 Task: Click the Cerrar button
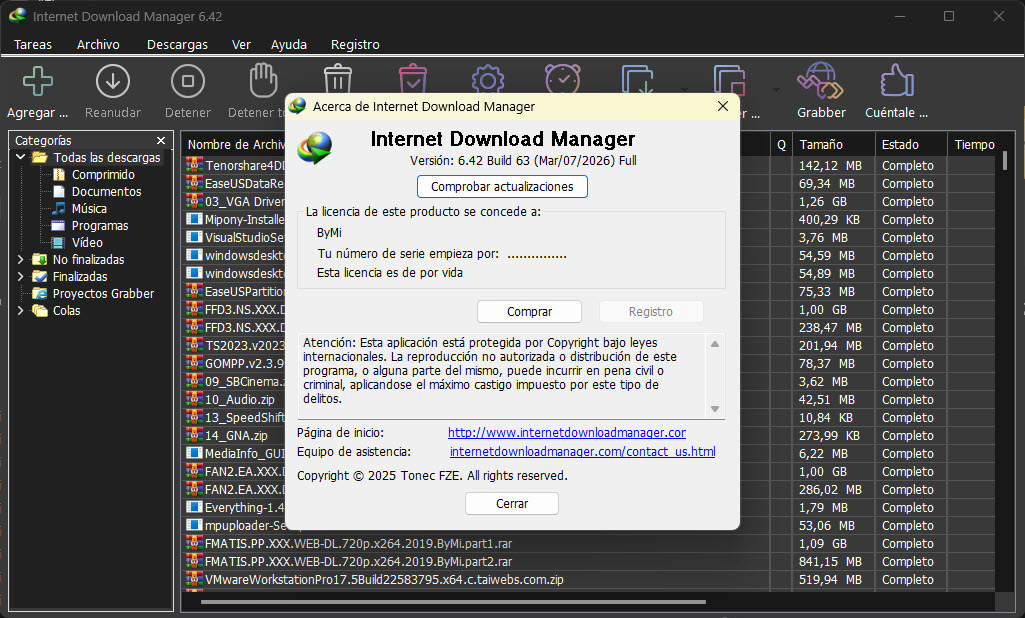(x=512, y=504)
